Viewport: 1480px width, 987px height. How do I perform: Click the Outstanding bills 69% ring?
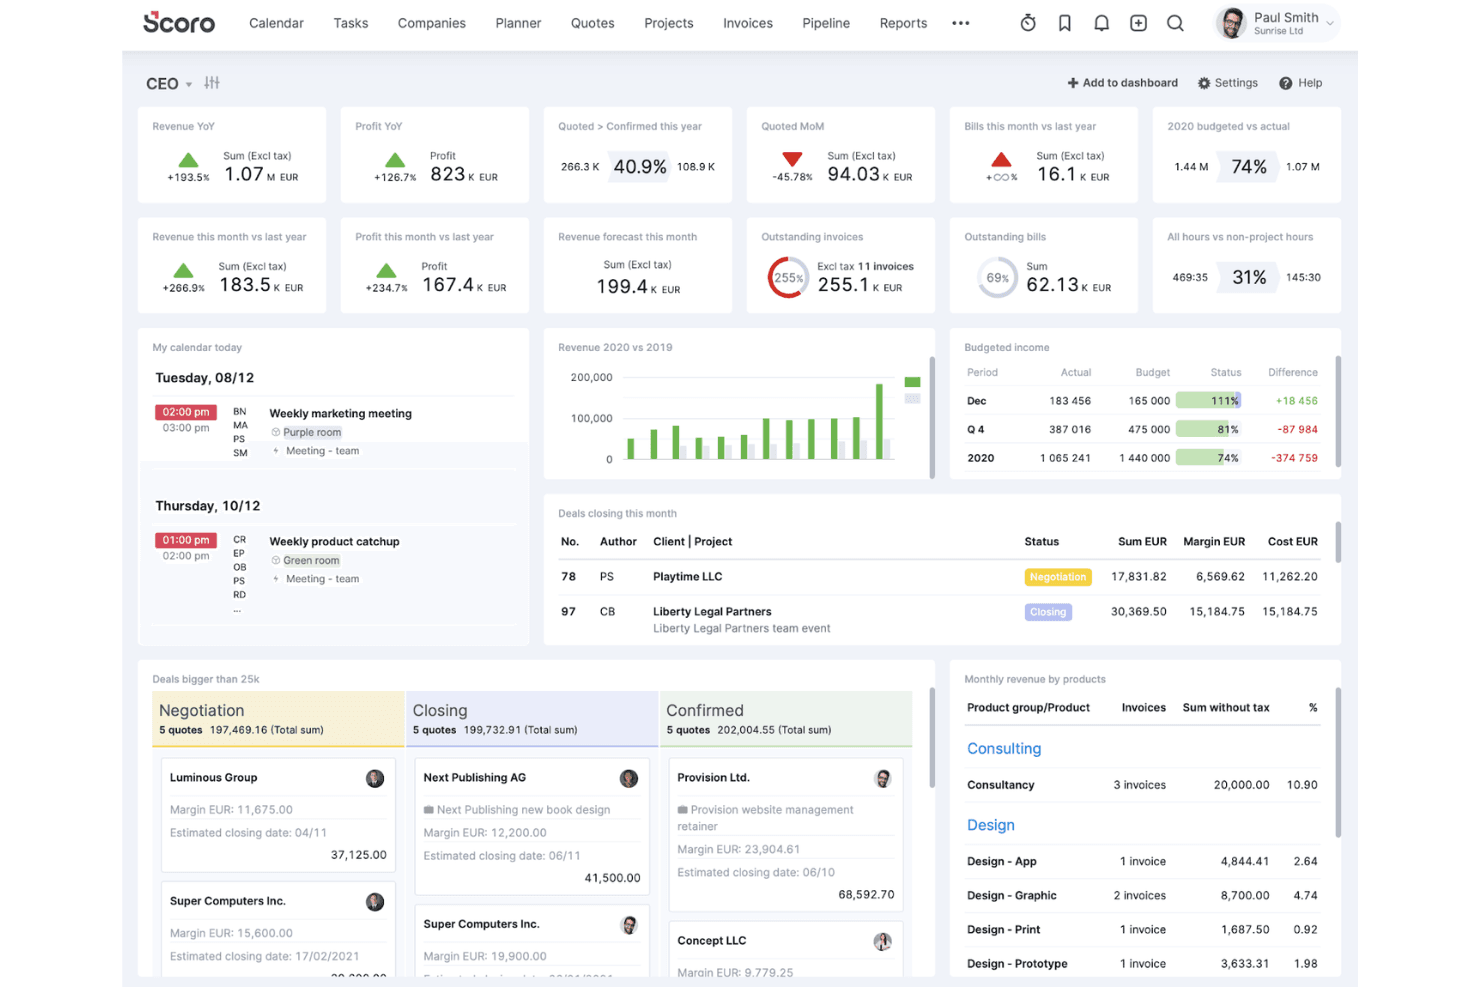(x=997, y=278)
